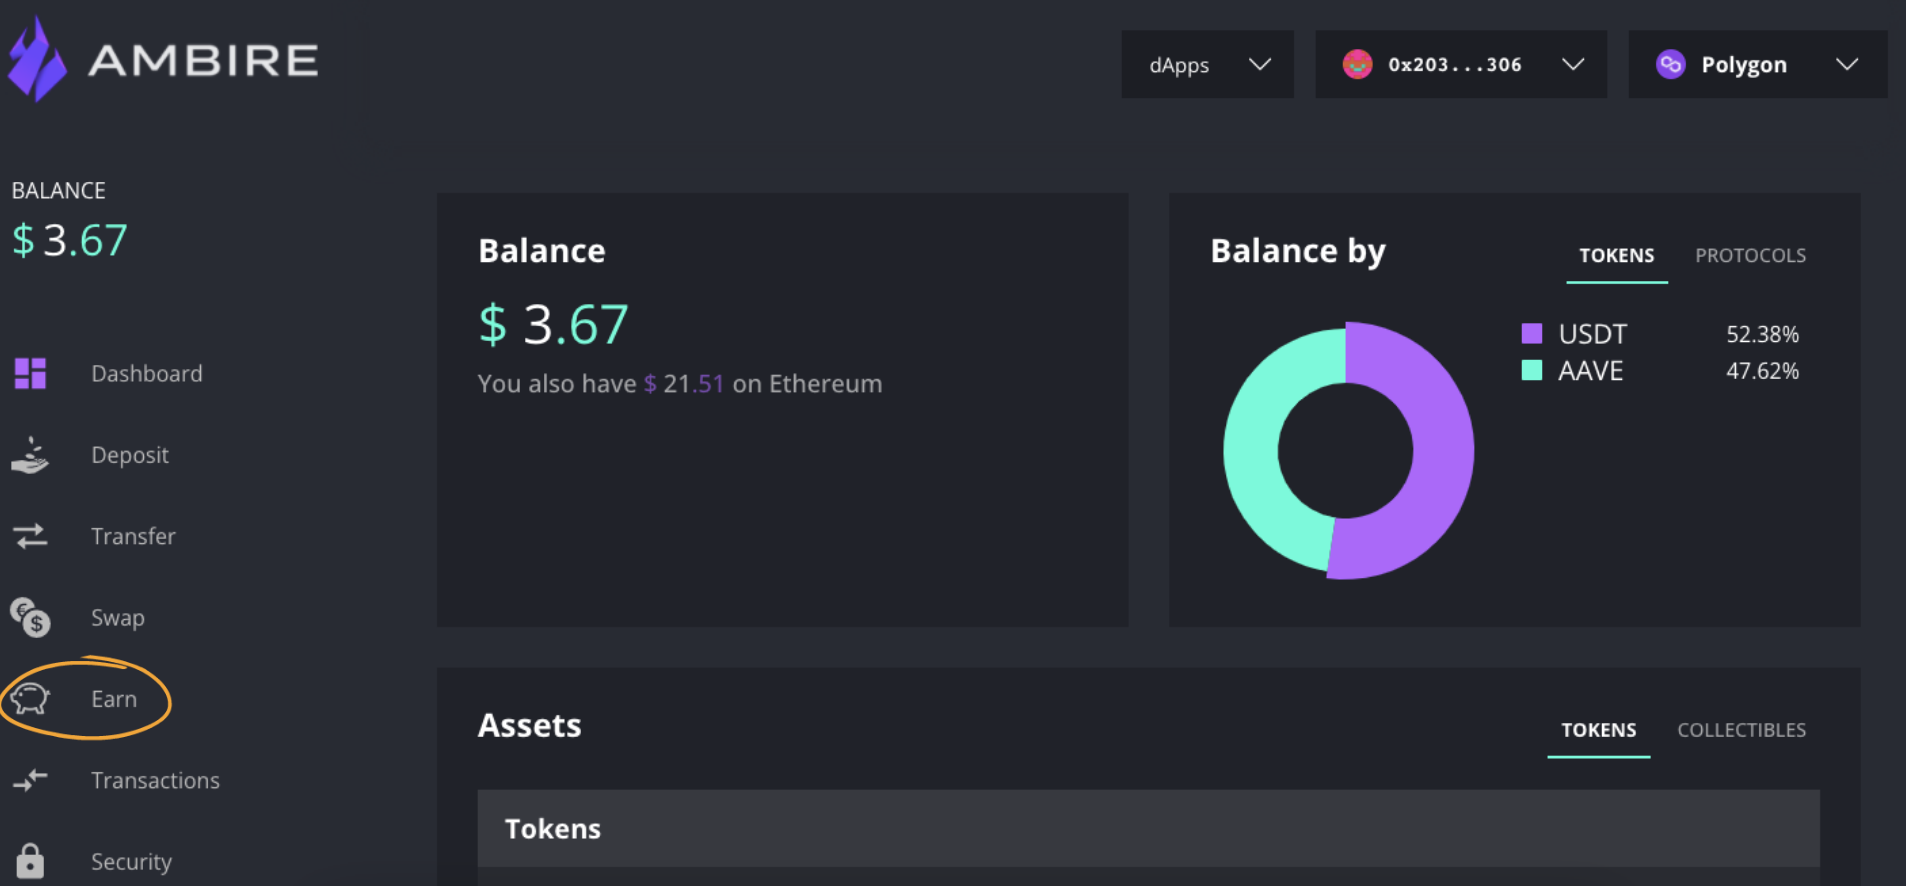This screenshot has width=1906, height=886.
Task: Click the Deposit hand icon
Action: [30, 455]
